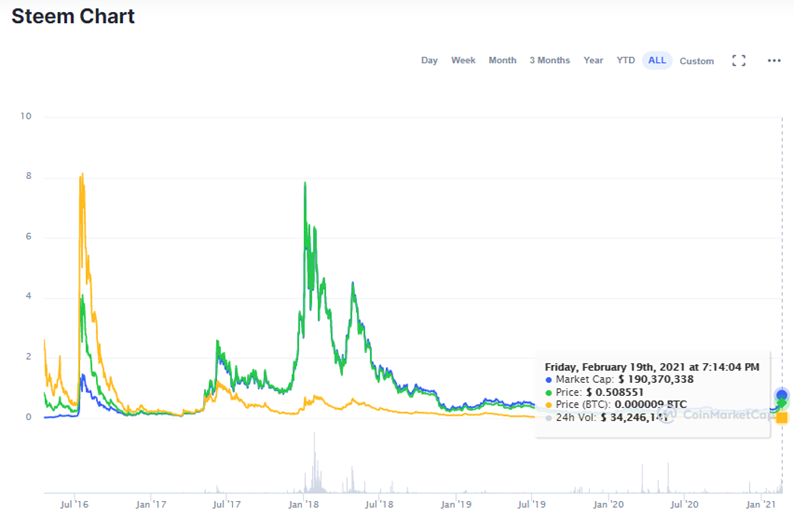This screenshot has width=794, height=517.
Task: Click the Jul '16 axis label
Action: [74, 504]
